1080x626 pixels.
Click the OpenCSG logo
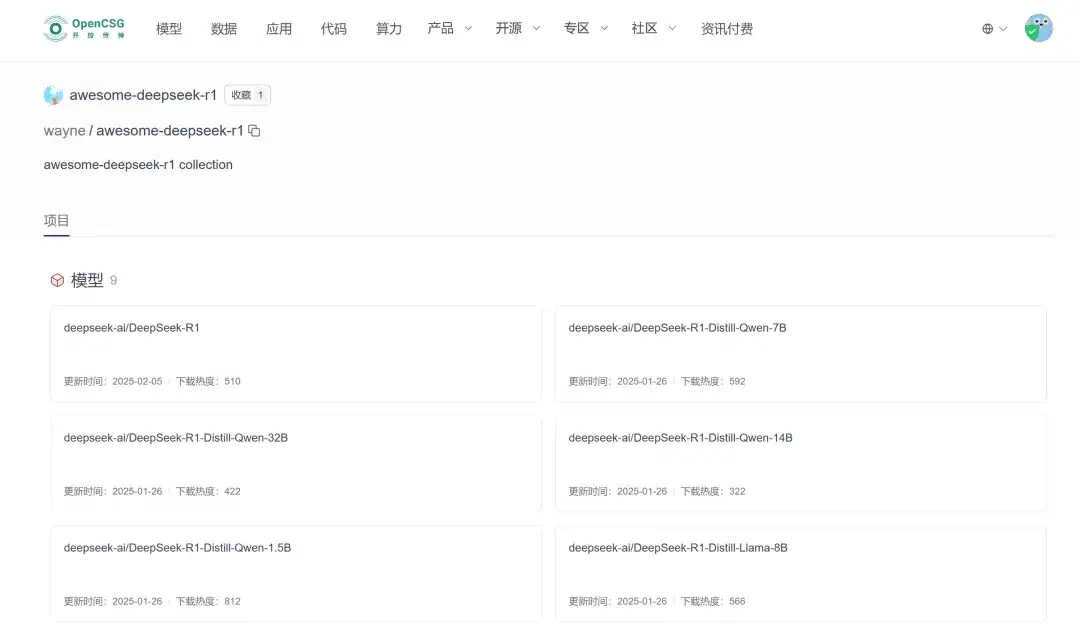(x=84, y=28)
